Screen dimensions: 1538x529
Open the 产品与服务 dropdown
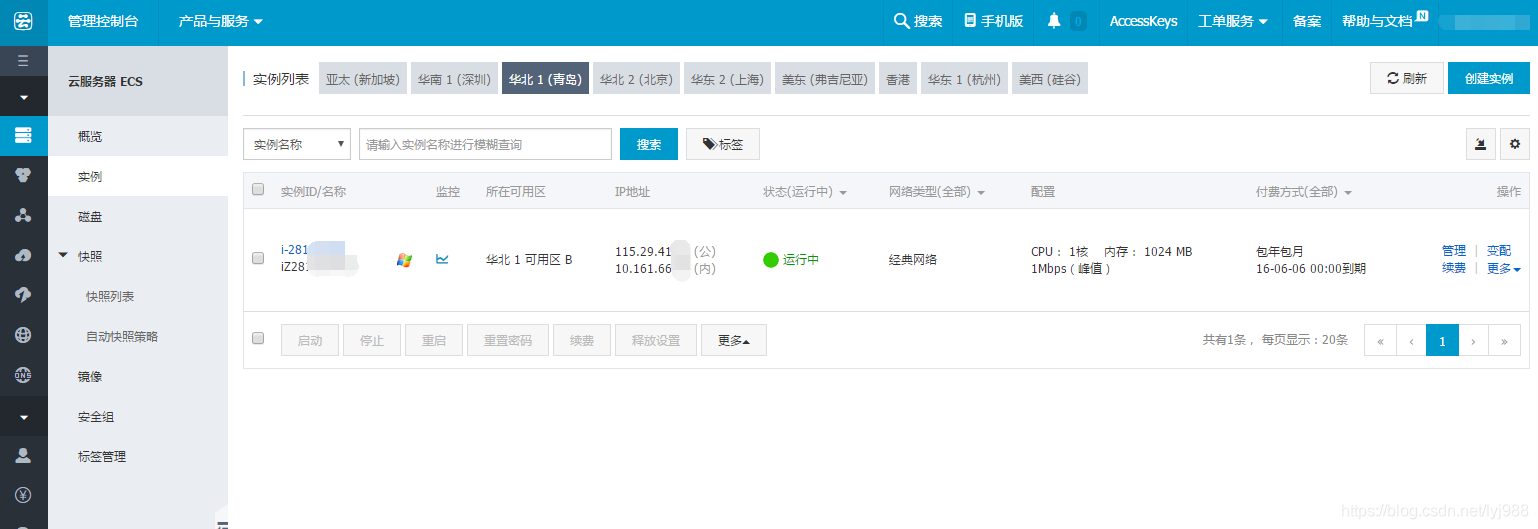pyautogui.click(x=220, y=21)
